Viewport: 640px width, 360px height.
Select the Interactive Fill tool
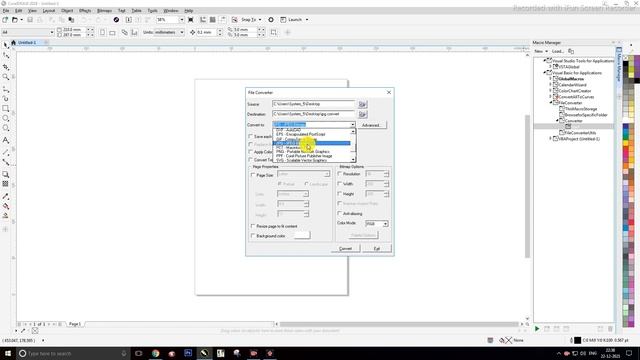(6, 206)
